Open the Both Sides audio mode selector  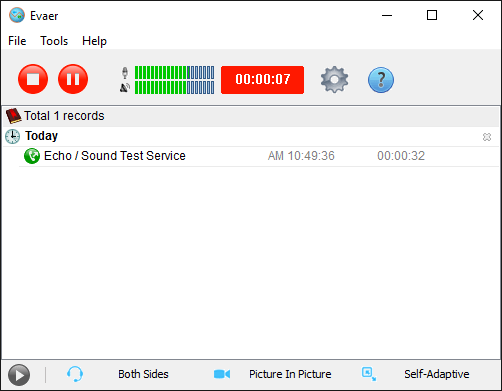143,374
